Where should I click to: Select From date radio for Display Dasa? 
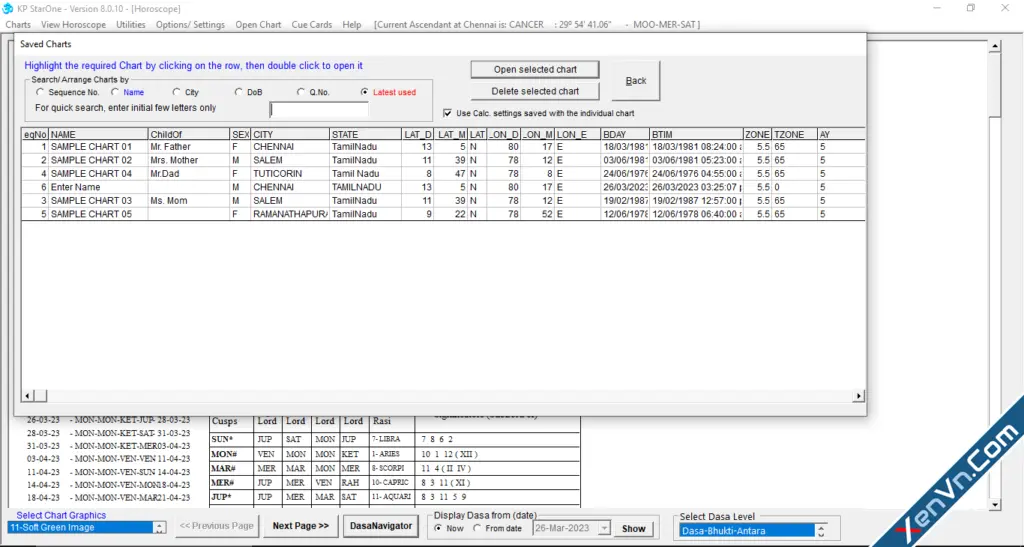pyautogui.click(x=477, y=528)
